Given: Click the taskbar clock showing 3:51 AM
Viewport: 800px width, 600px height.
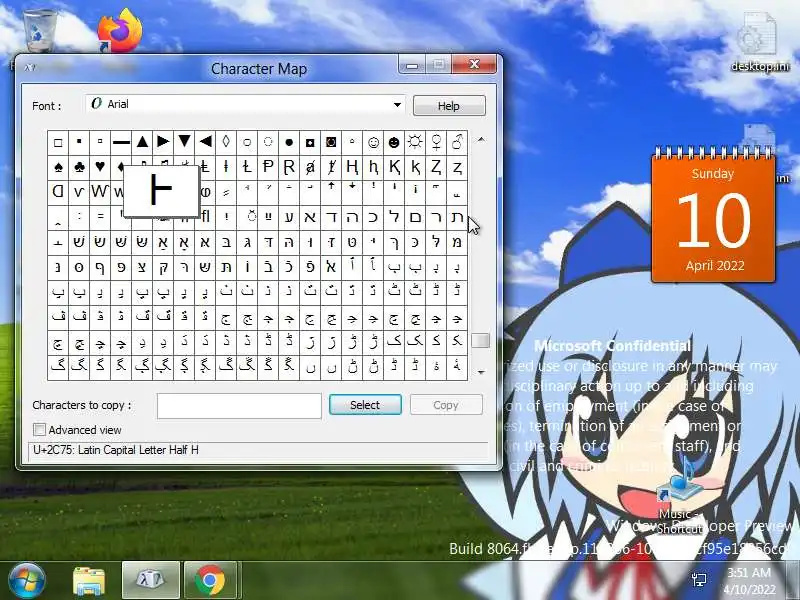Looking at the screenshot, I should 749,581.
